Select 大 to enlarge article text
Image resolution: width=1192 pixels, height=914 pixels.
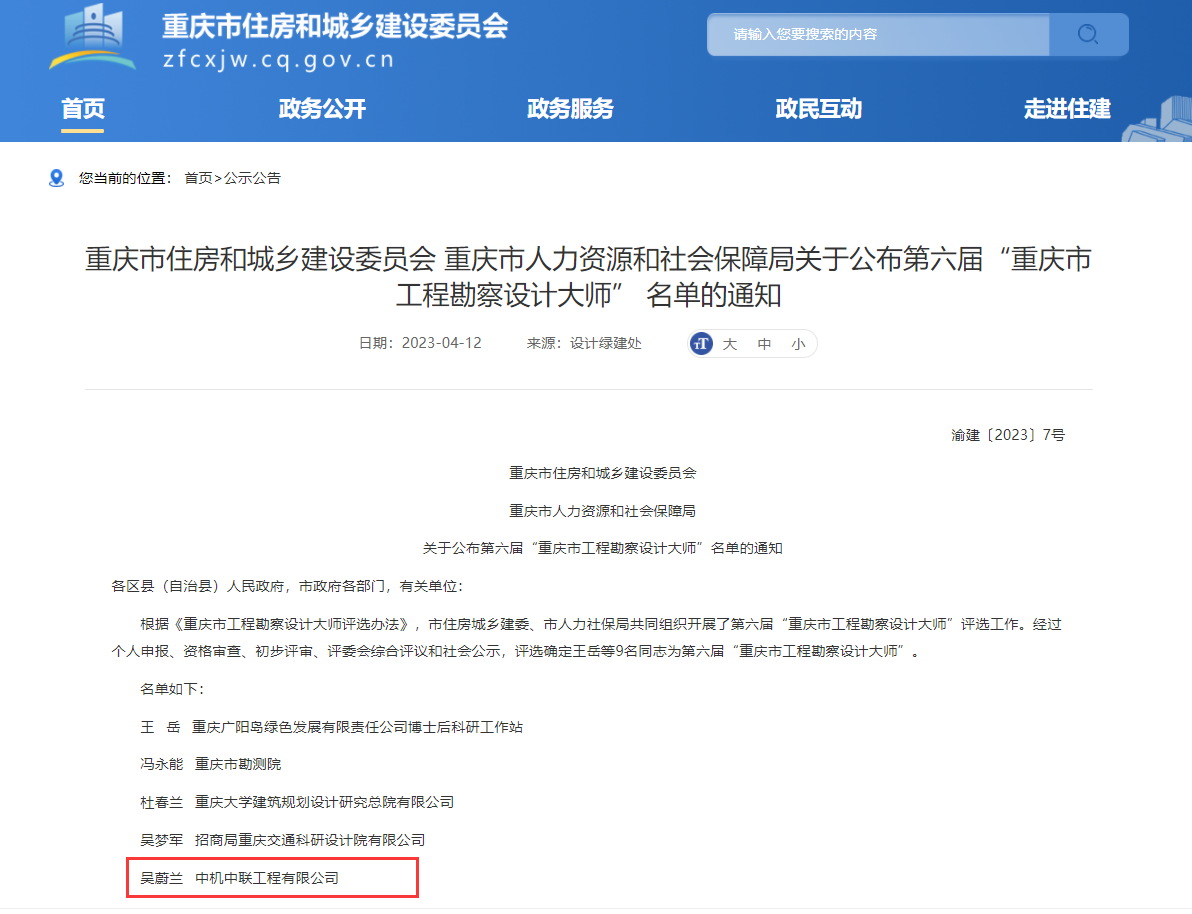pos(729,343)
